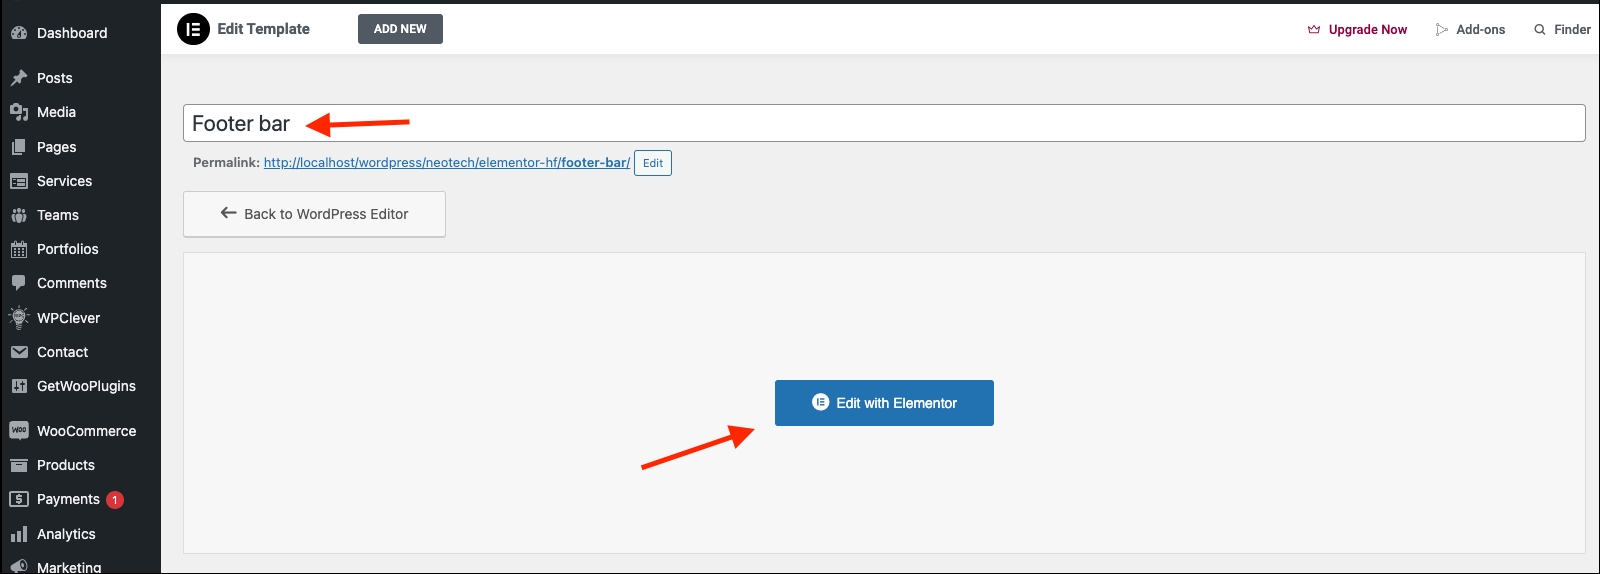1600x574 pixels.
Task: Go Back to WordPress Editor
Action: click(314, 214)
